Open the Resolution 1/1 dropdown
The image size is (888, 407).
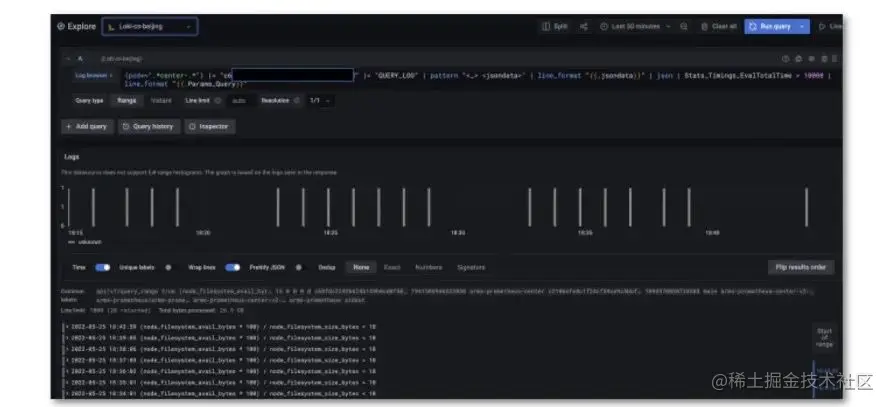319,101
